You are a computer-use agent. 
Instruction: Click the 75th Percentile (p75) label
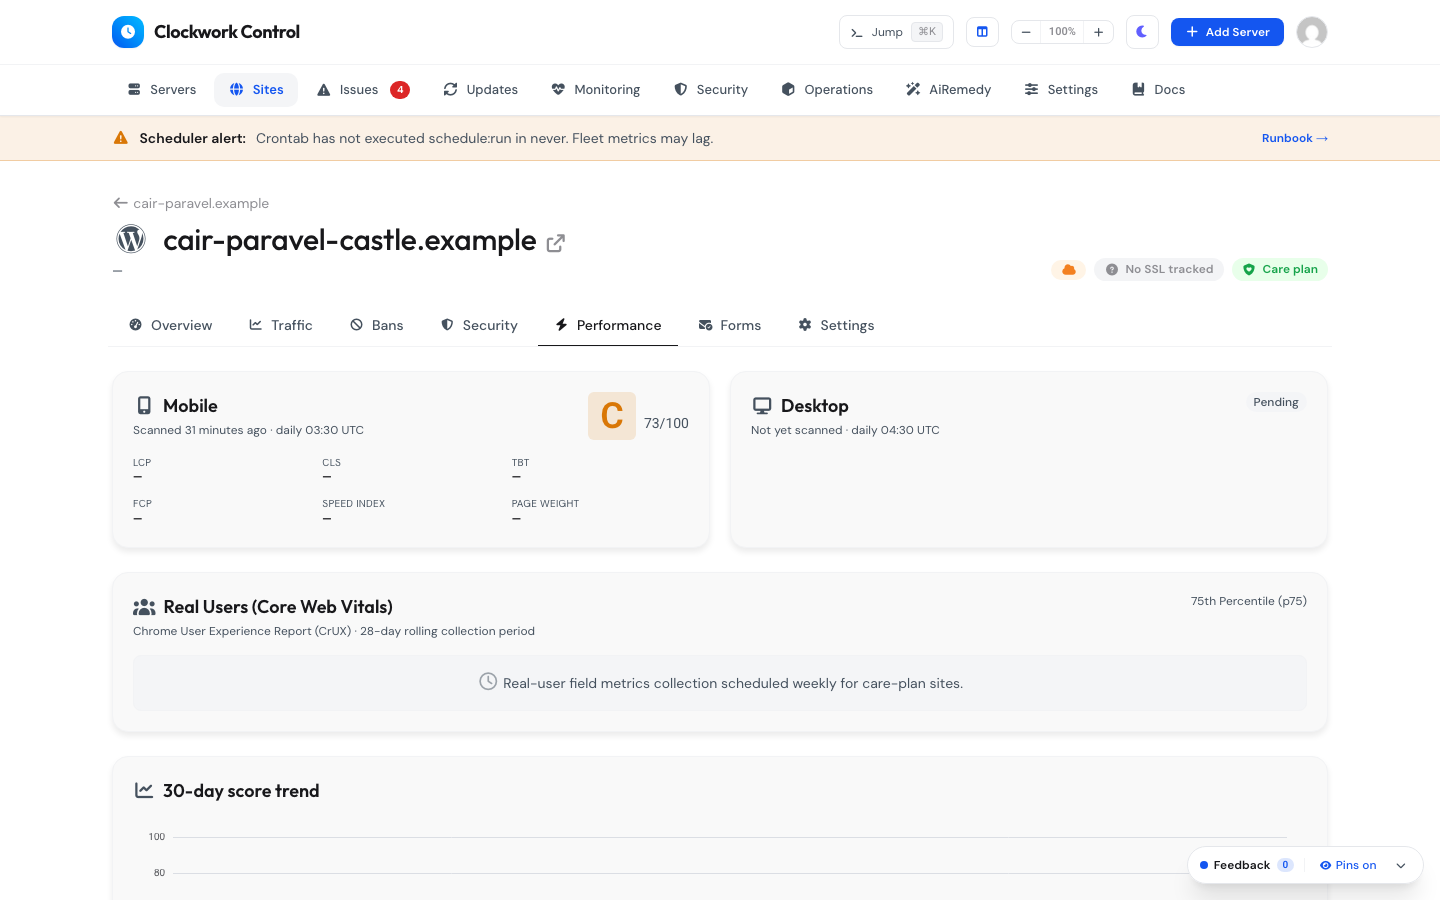[x=1249, y=601]
